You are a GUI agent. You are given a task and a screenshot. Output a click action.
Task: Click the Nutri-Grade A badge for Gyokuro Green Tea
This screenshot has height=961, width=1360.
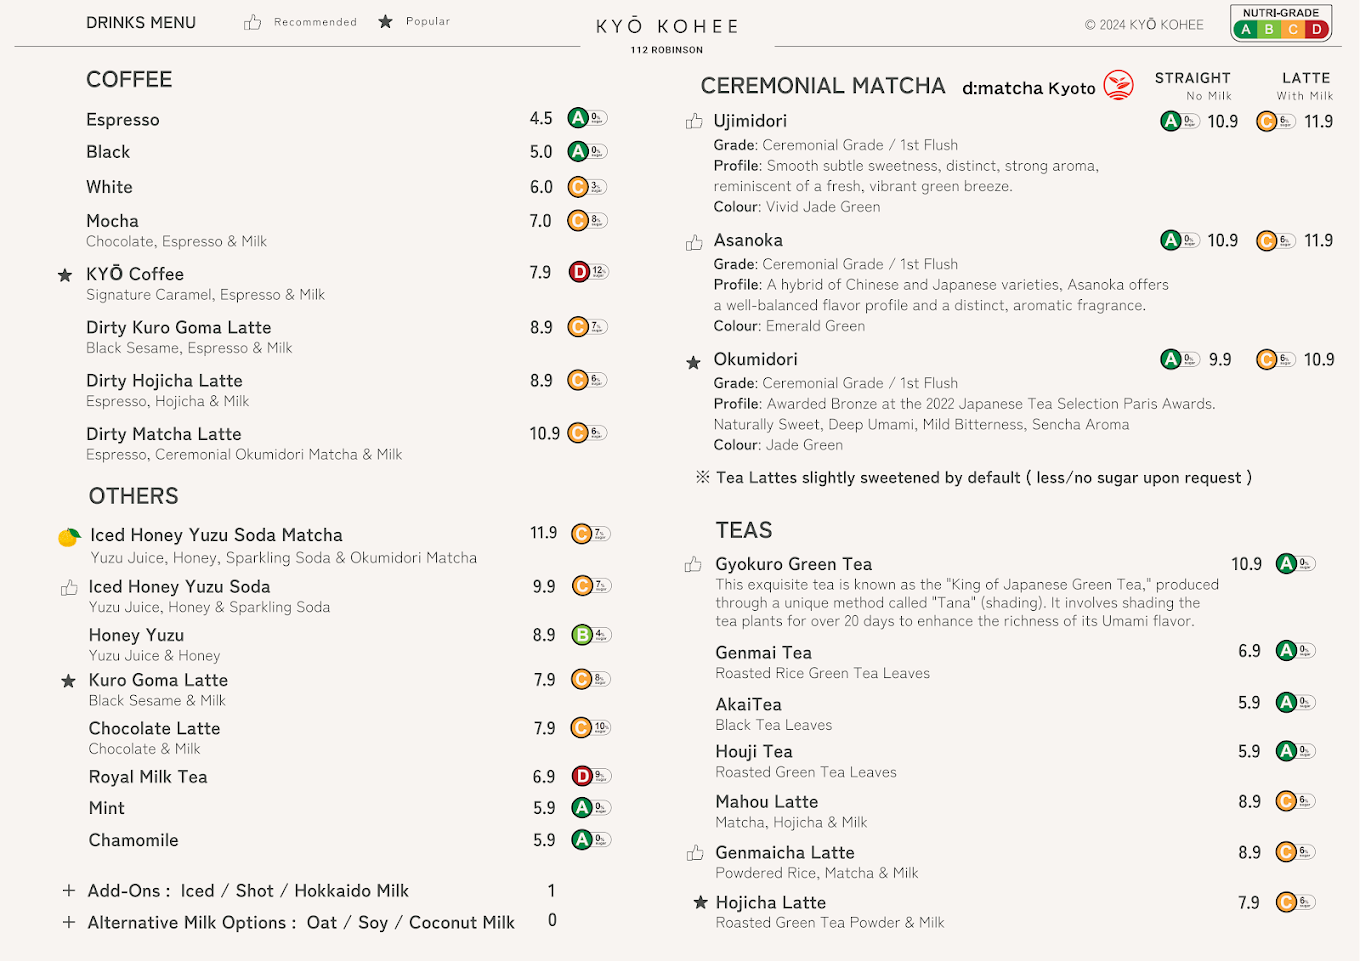coord(1296,563)
